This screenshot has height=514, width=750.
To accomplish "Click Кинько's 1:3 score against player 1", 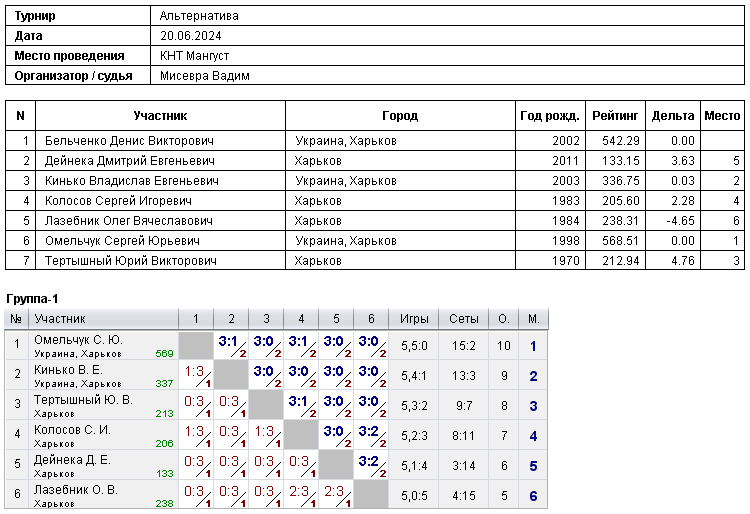I will [x=194, y=372].
